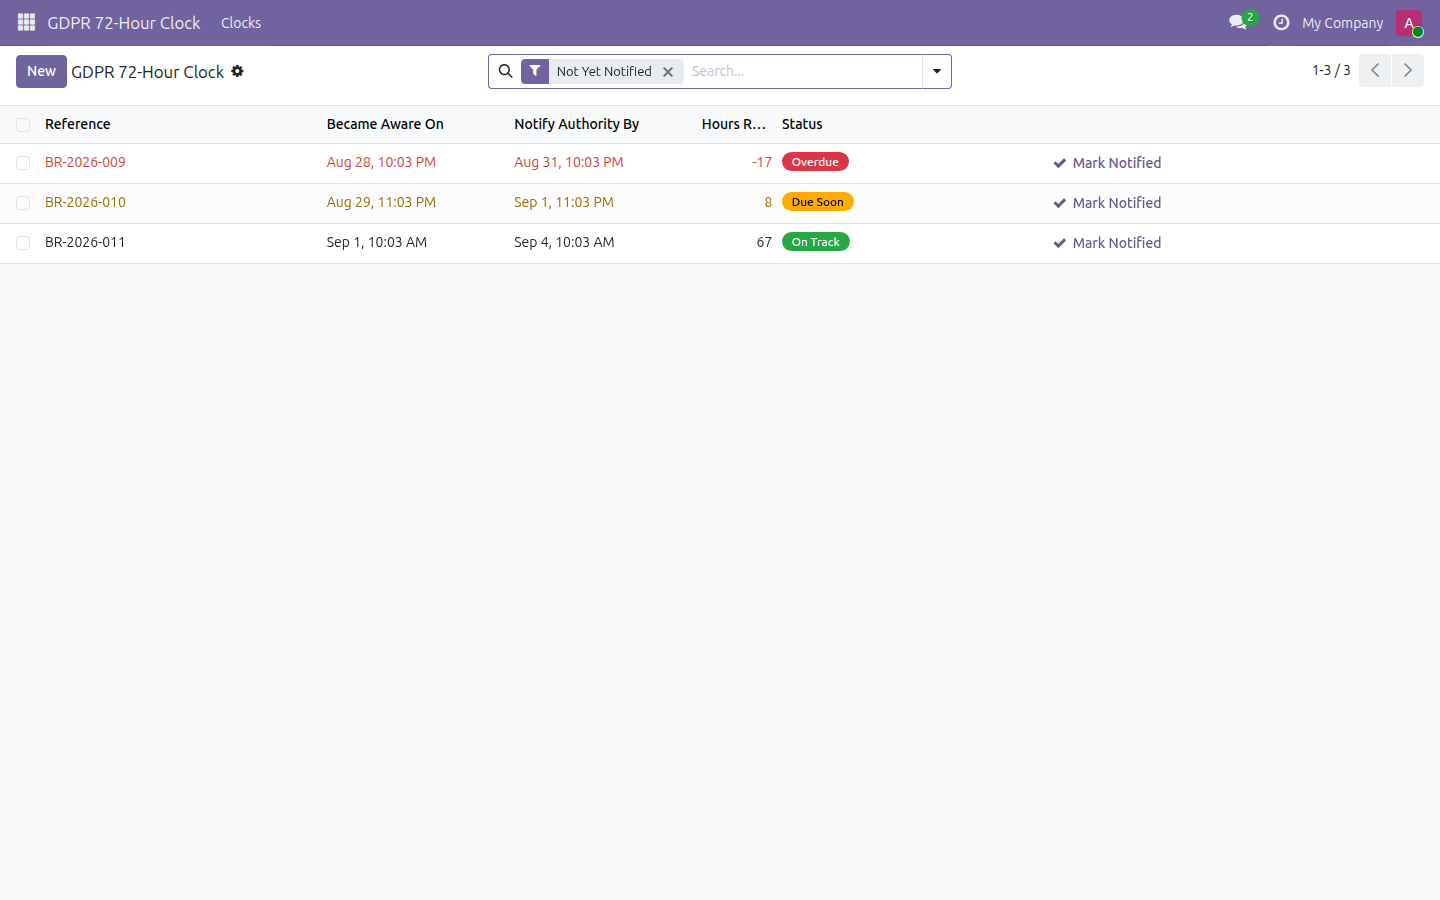Open record BR-2026-009

[85, 162]
